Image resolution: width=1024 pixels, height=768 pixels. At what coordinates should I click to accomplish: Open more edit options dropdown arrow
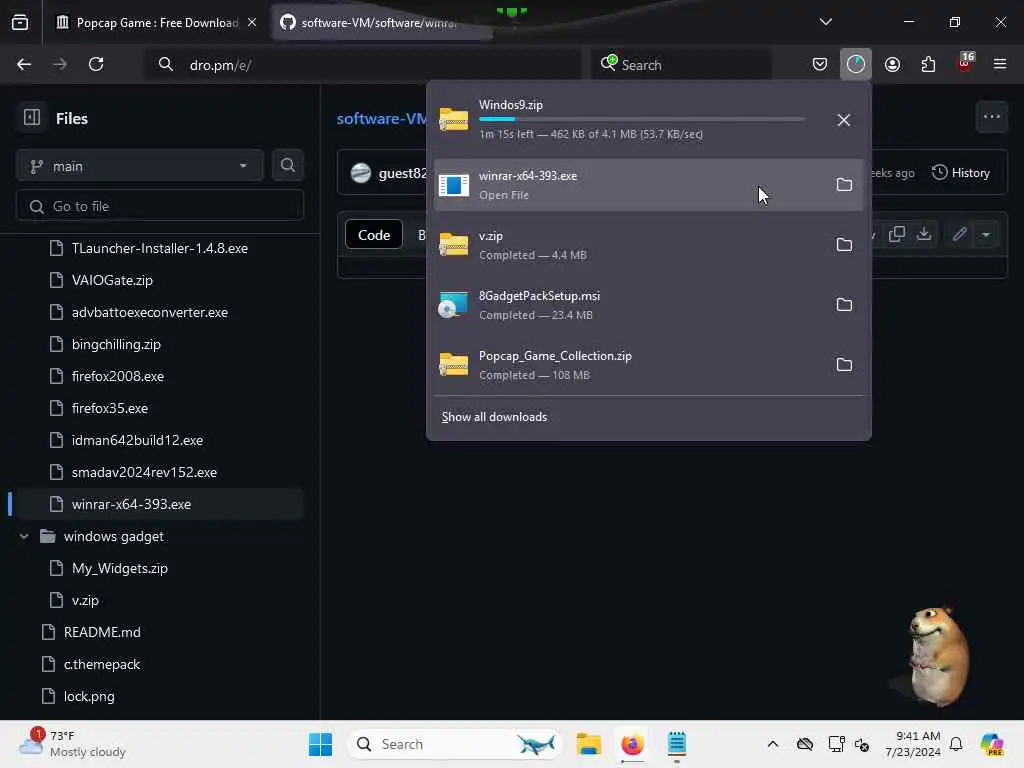pos(985,234)
